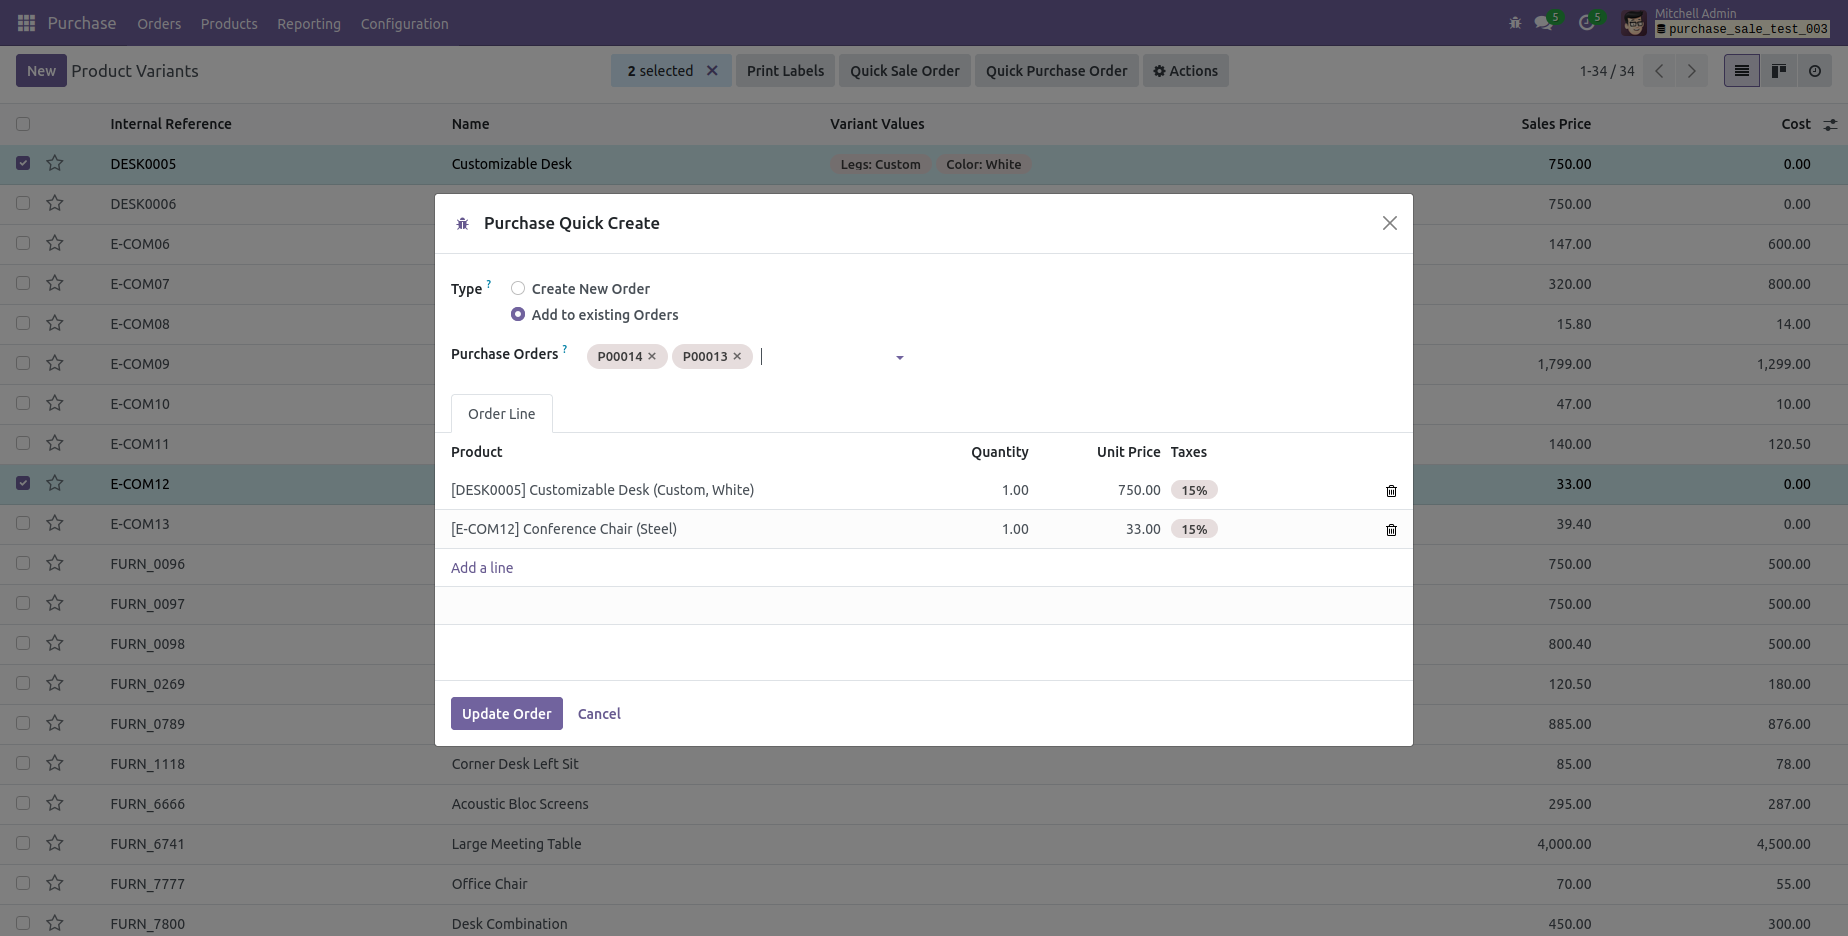Open the Actions dropdown

(1185, 71)
